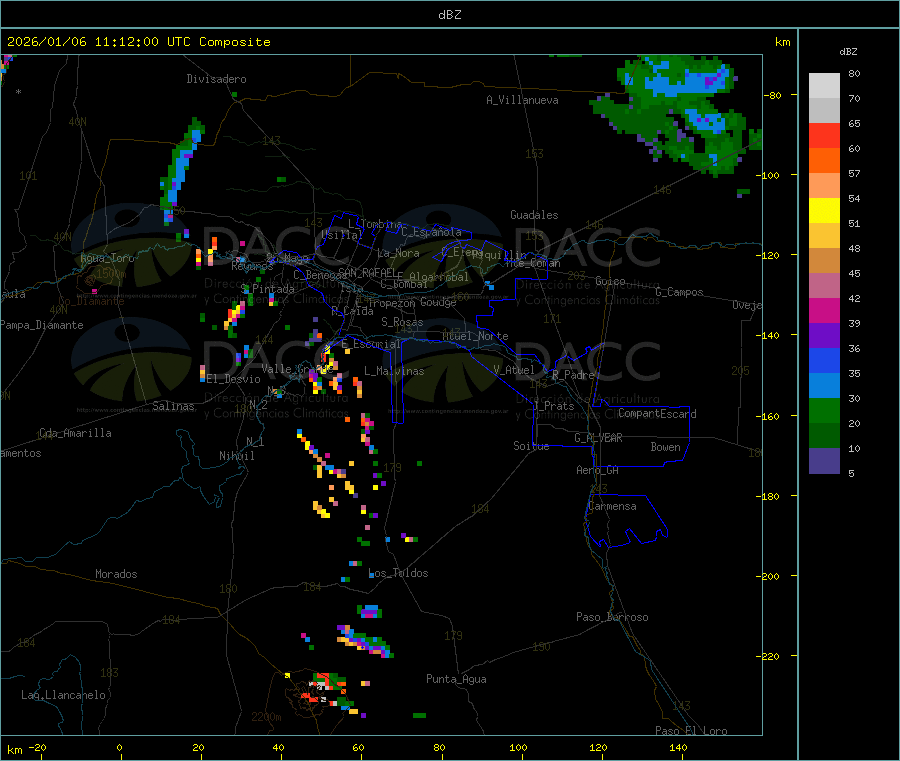Click the S_Rosas label

pyautogui.click(x=402, y=323)
